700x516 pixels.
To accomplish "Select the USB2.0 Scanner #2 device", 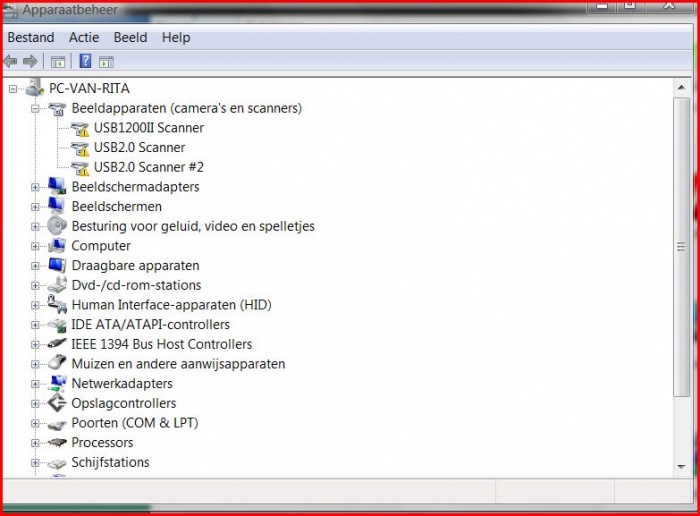I will click(149, 167).
